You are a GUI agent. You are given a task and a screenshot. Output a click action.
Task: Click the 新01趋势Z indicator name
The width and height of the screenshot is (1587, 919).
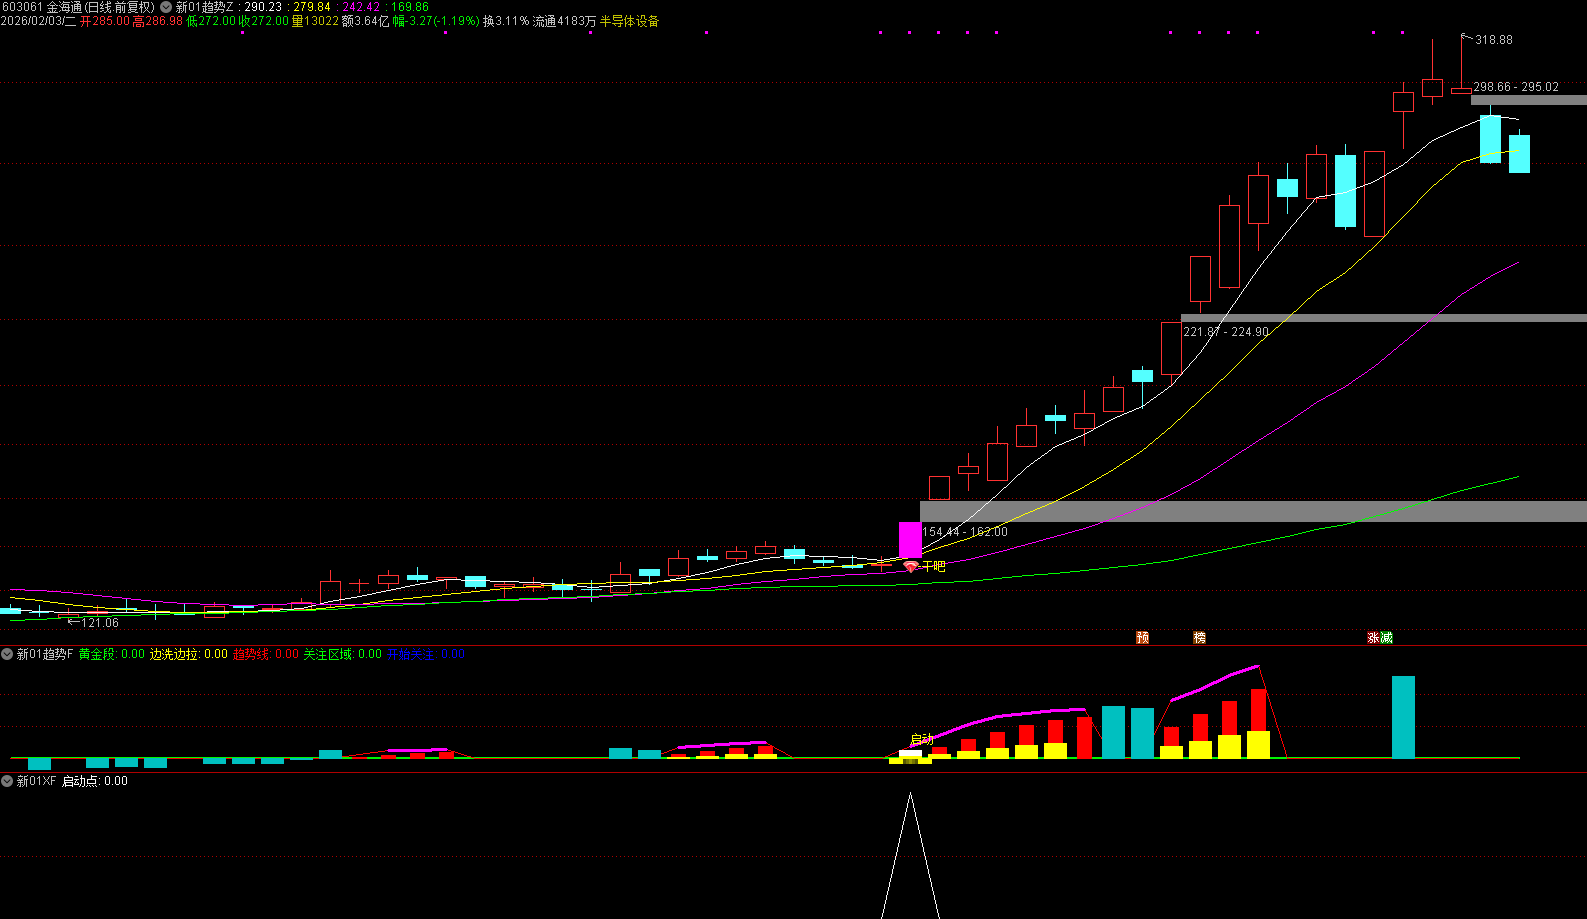[205, 7]
